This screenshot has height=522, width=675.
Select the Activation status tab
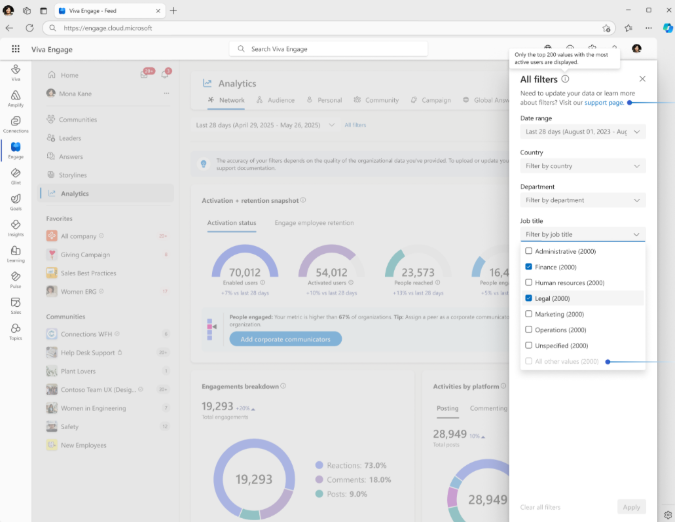pos(232,223)
